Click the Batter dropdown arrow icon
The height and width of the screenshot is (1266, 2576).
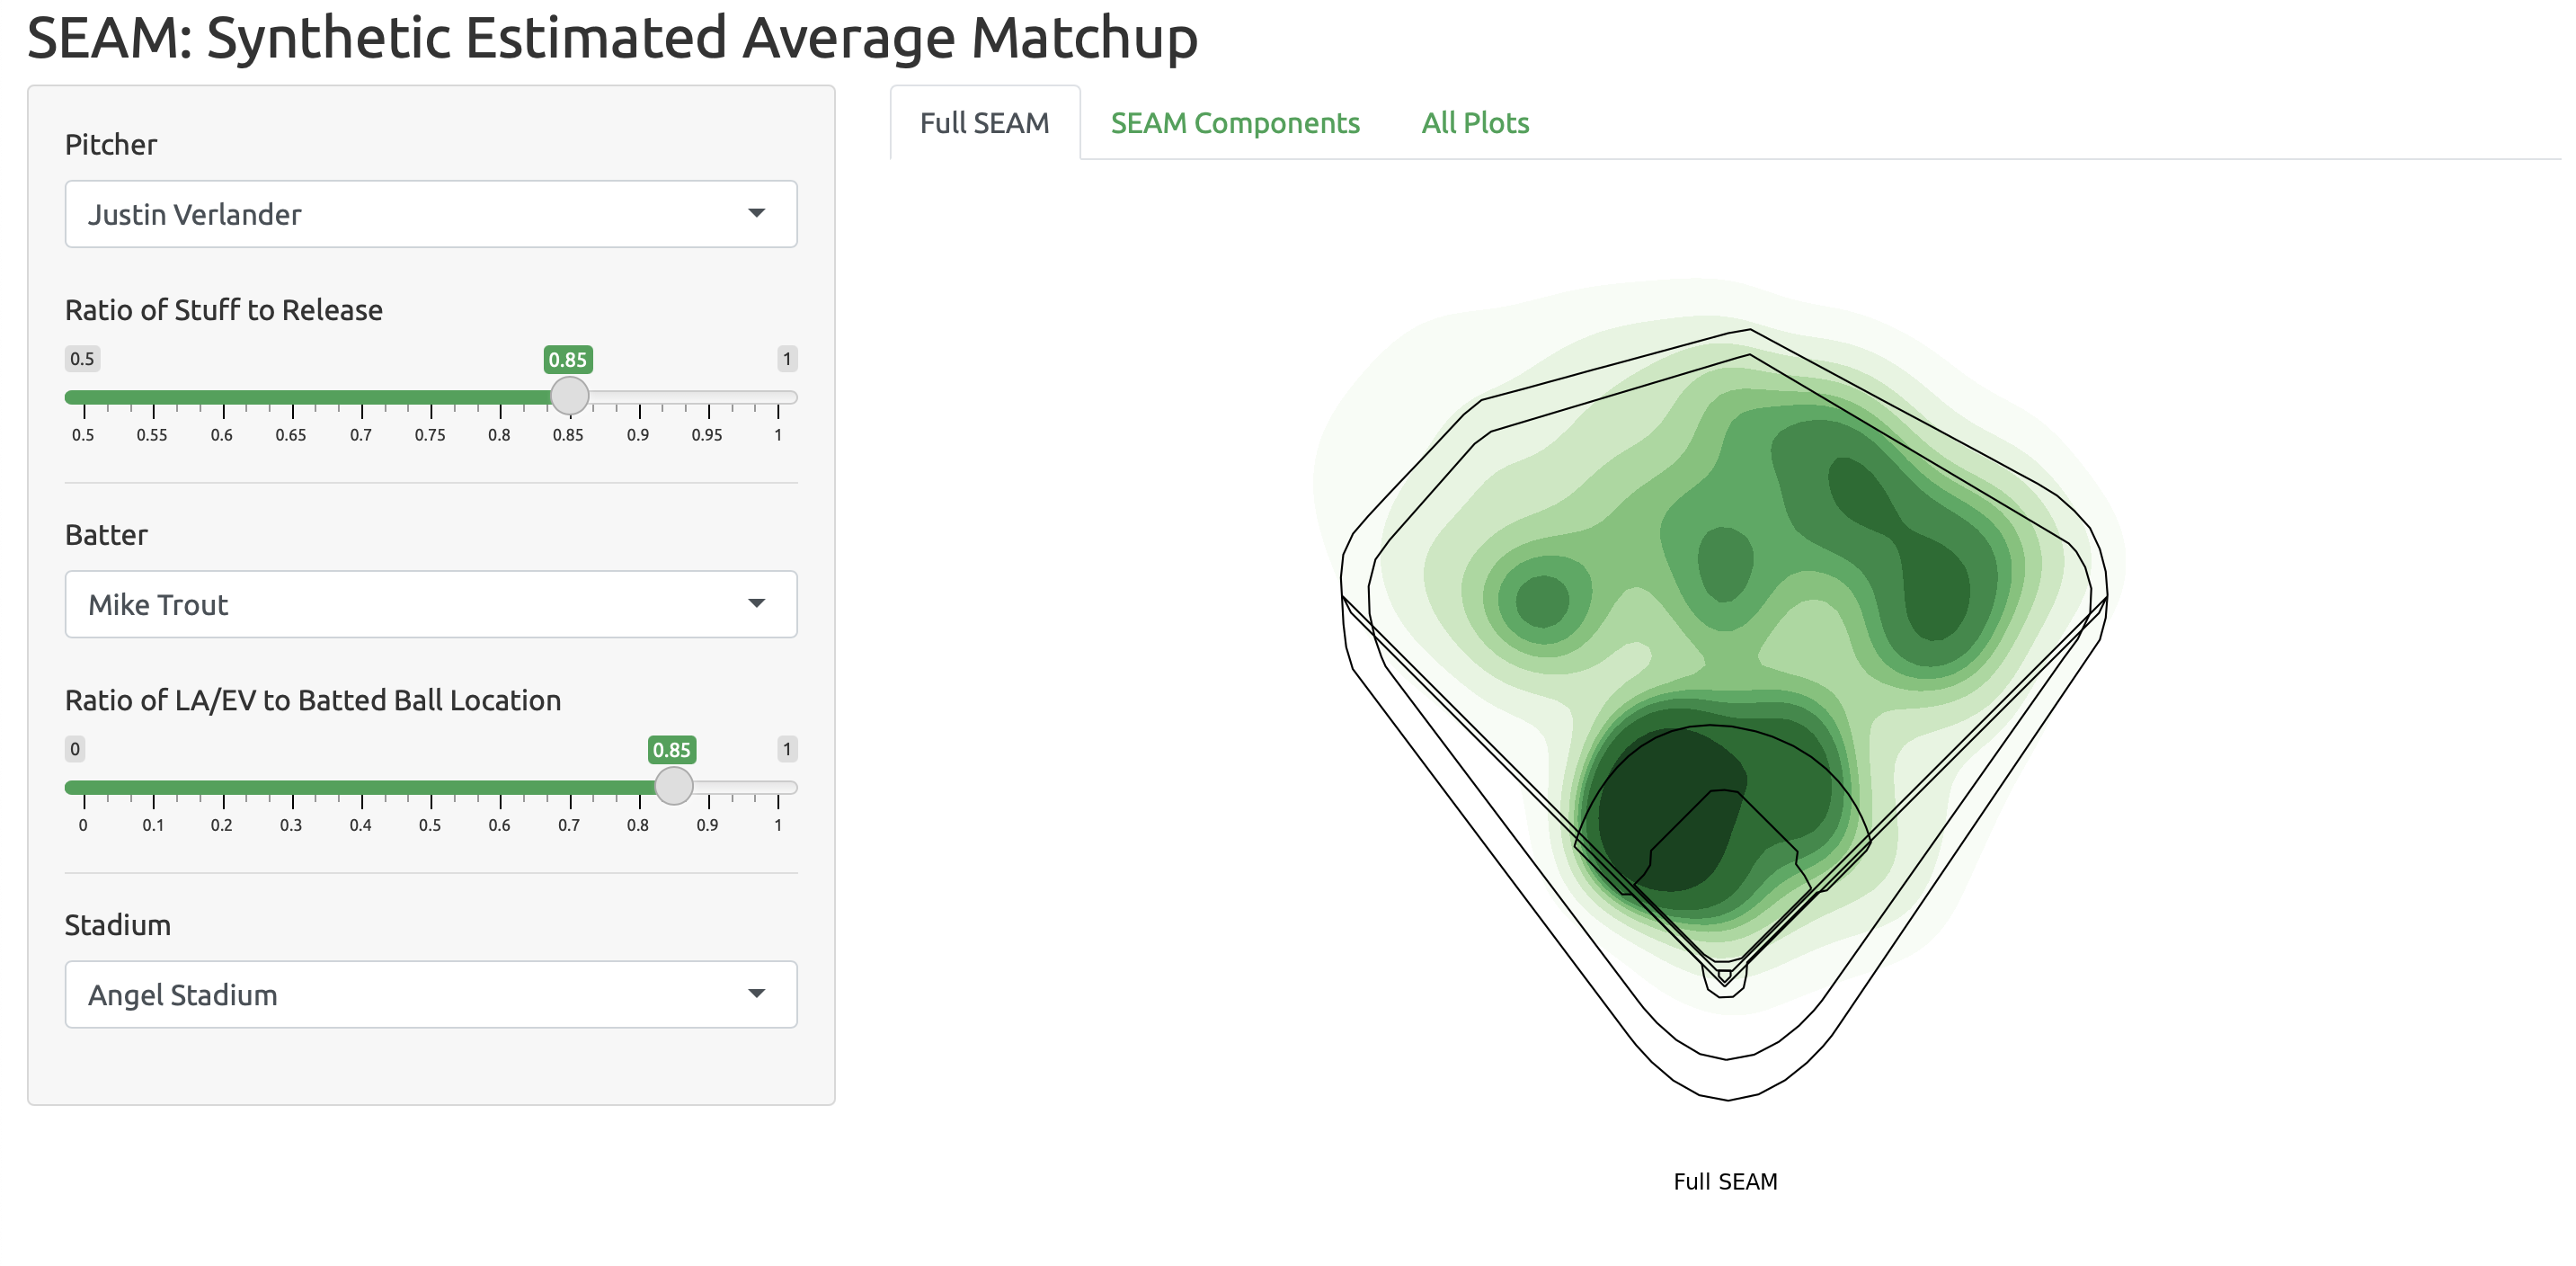757,603
